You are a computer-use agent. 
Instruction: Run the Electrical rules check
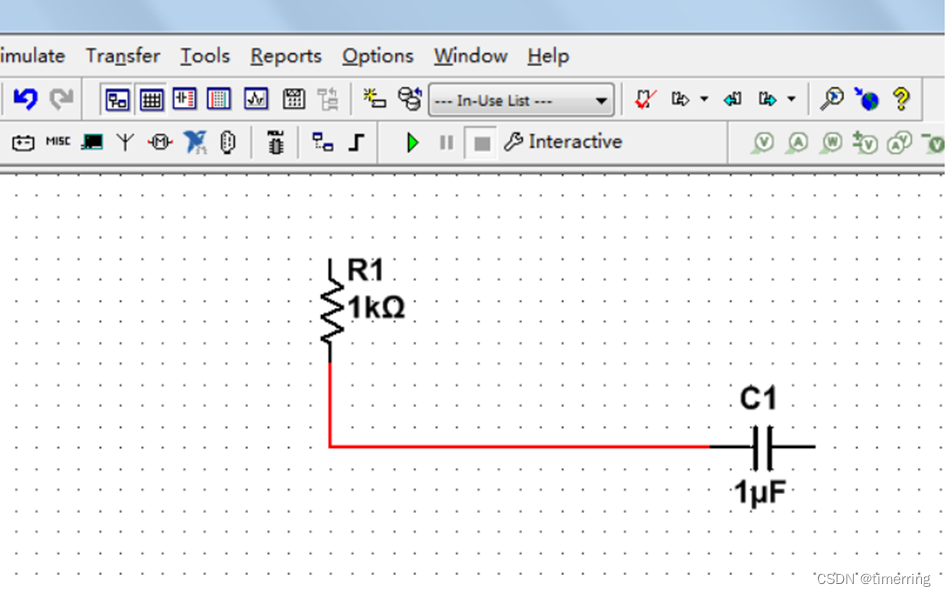point(645,99)
